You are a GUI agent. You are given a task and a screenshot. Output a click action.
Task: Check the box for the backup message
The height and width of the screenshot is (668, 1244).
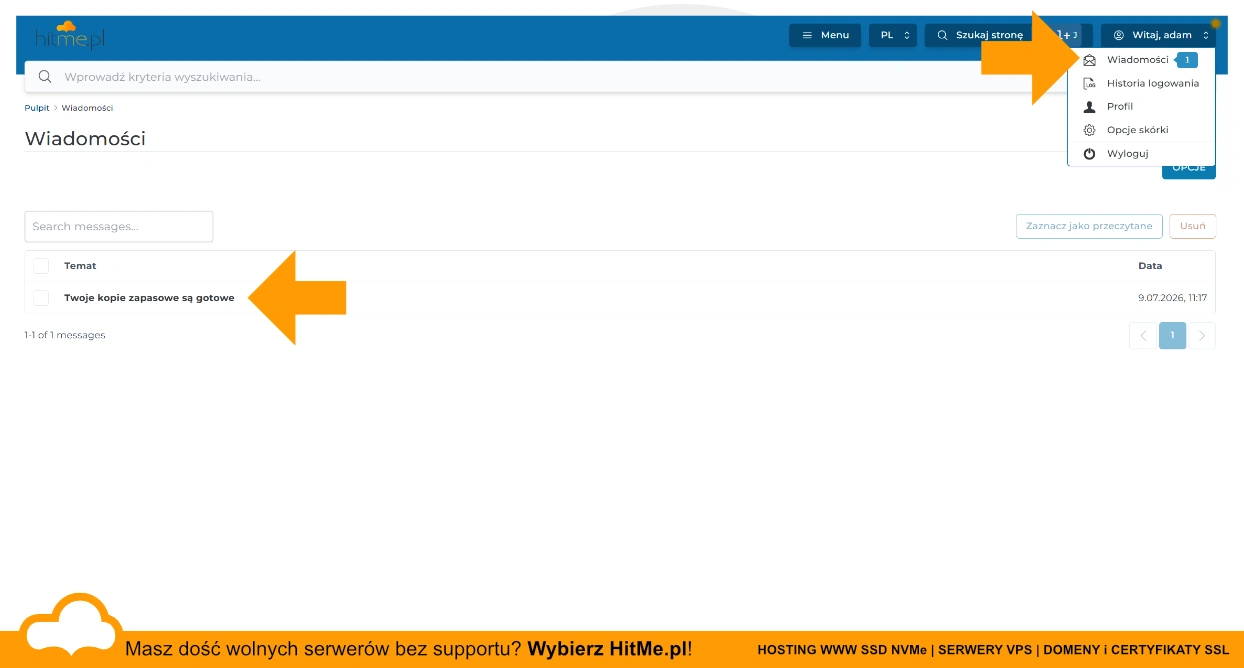(x=41, y=298)
